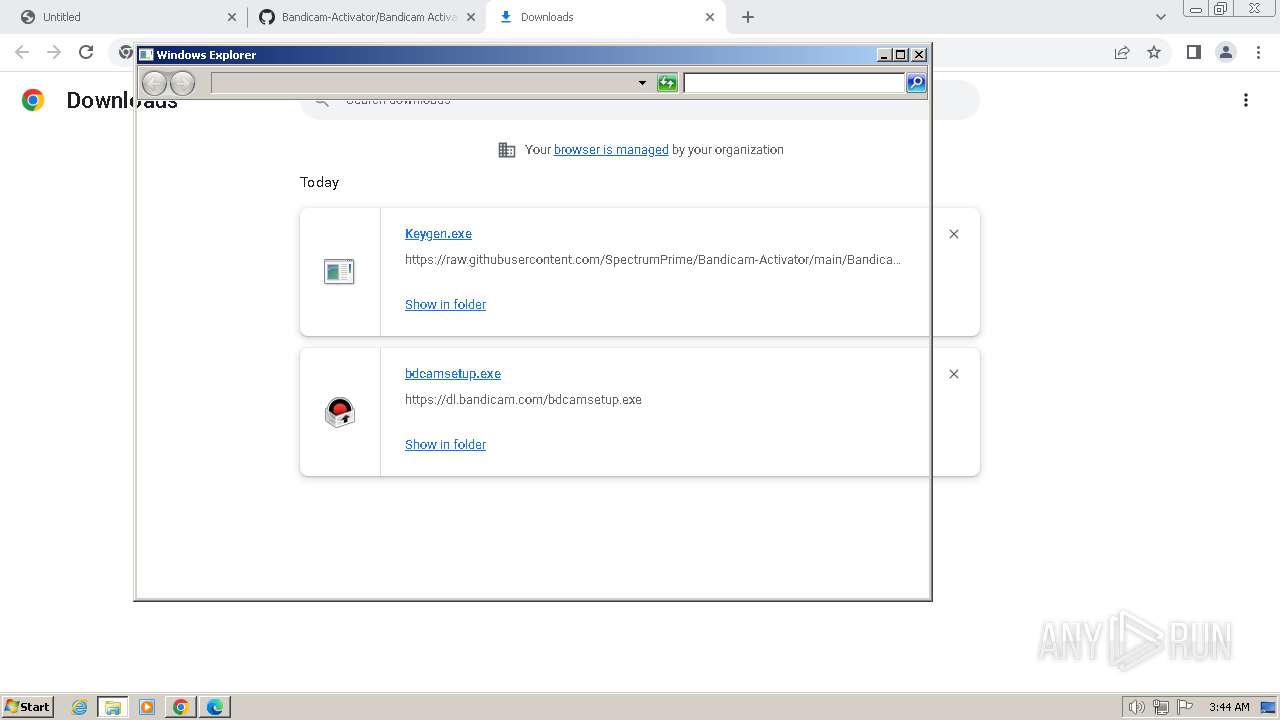Open a new Chrome tab
The width and height of the screenshot is (1280, 720).
(748, 17)
